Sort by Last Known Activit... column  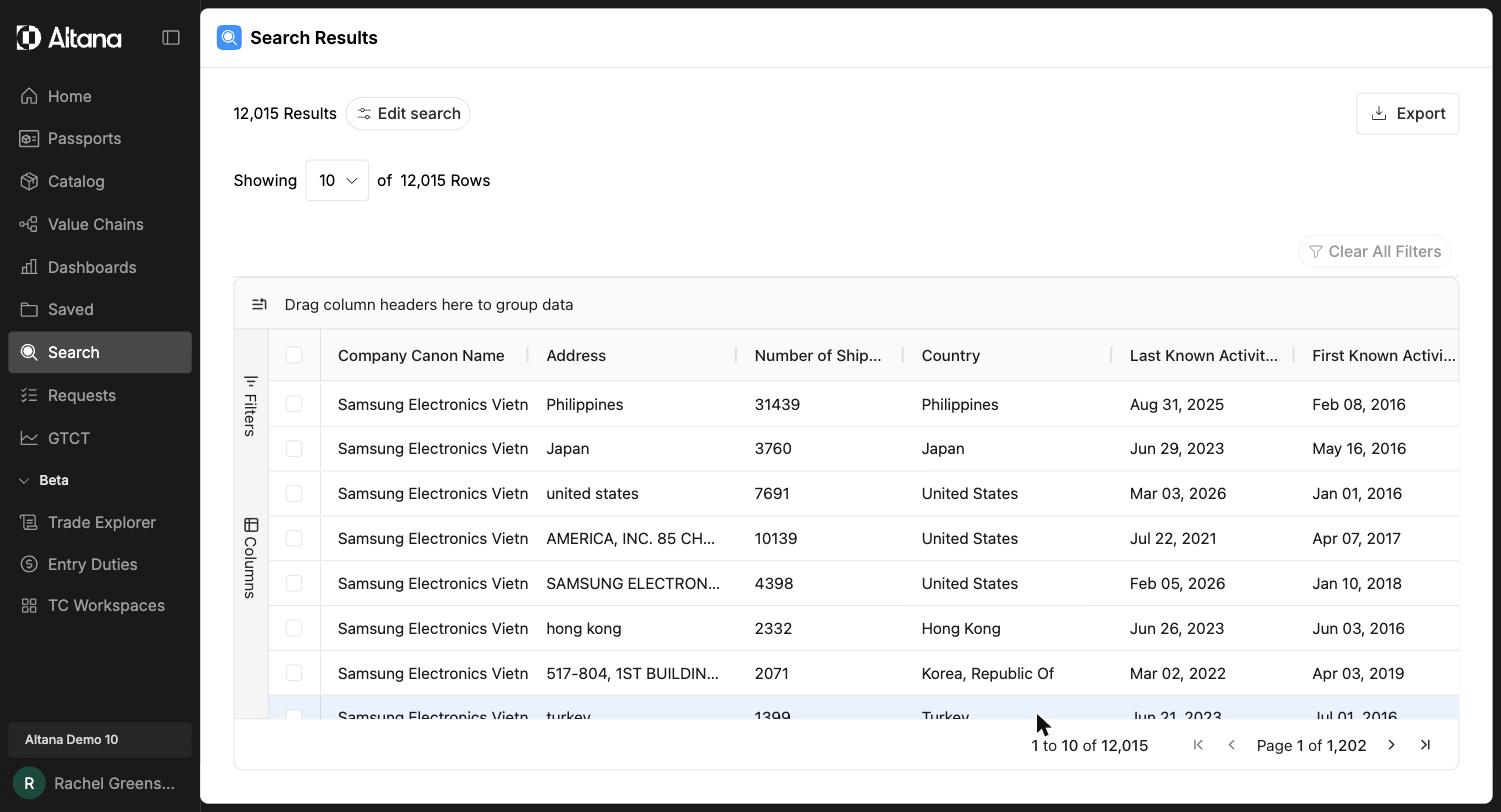[x=1203, y=355]
